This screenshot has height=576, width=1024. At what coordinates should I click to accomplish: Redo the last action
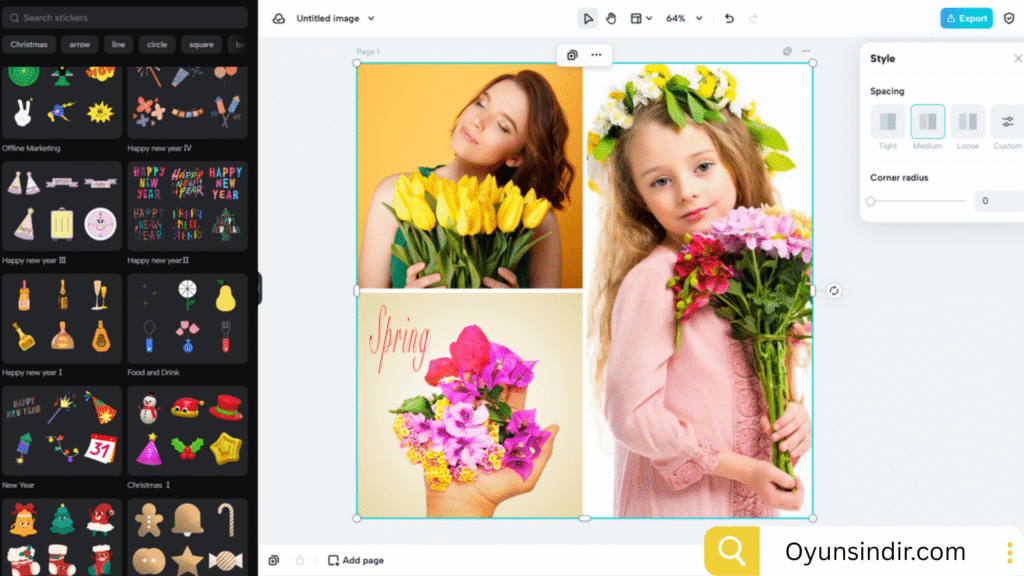(752, 17)
